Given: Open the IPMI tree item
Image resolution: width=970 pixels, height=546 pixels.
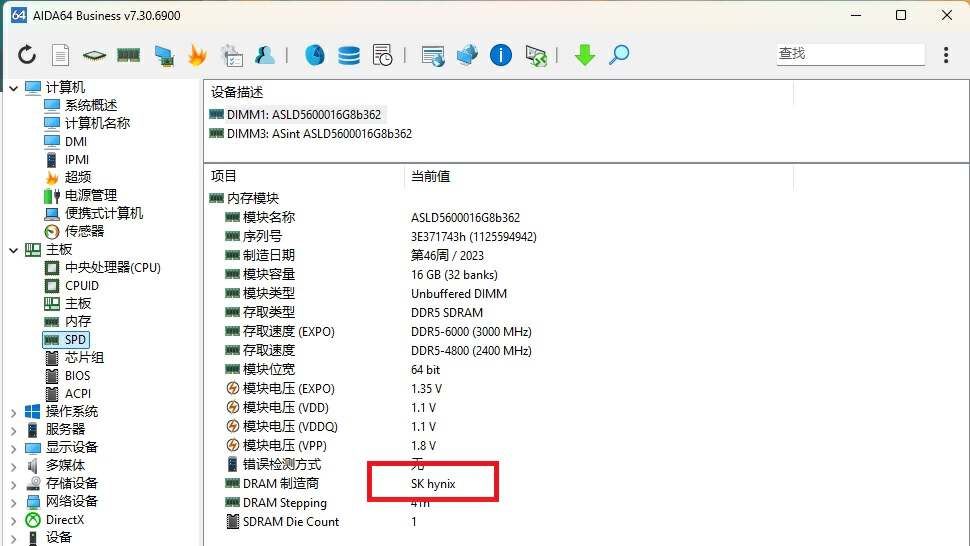Looking at the screenshot, I should tap(77, 160).
